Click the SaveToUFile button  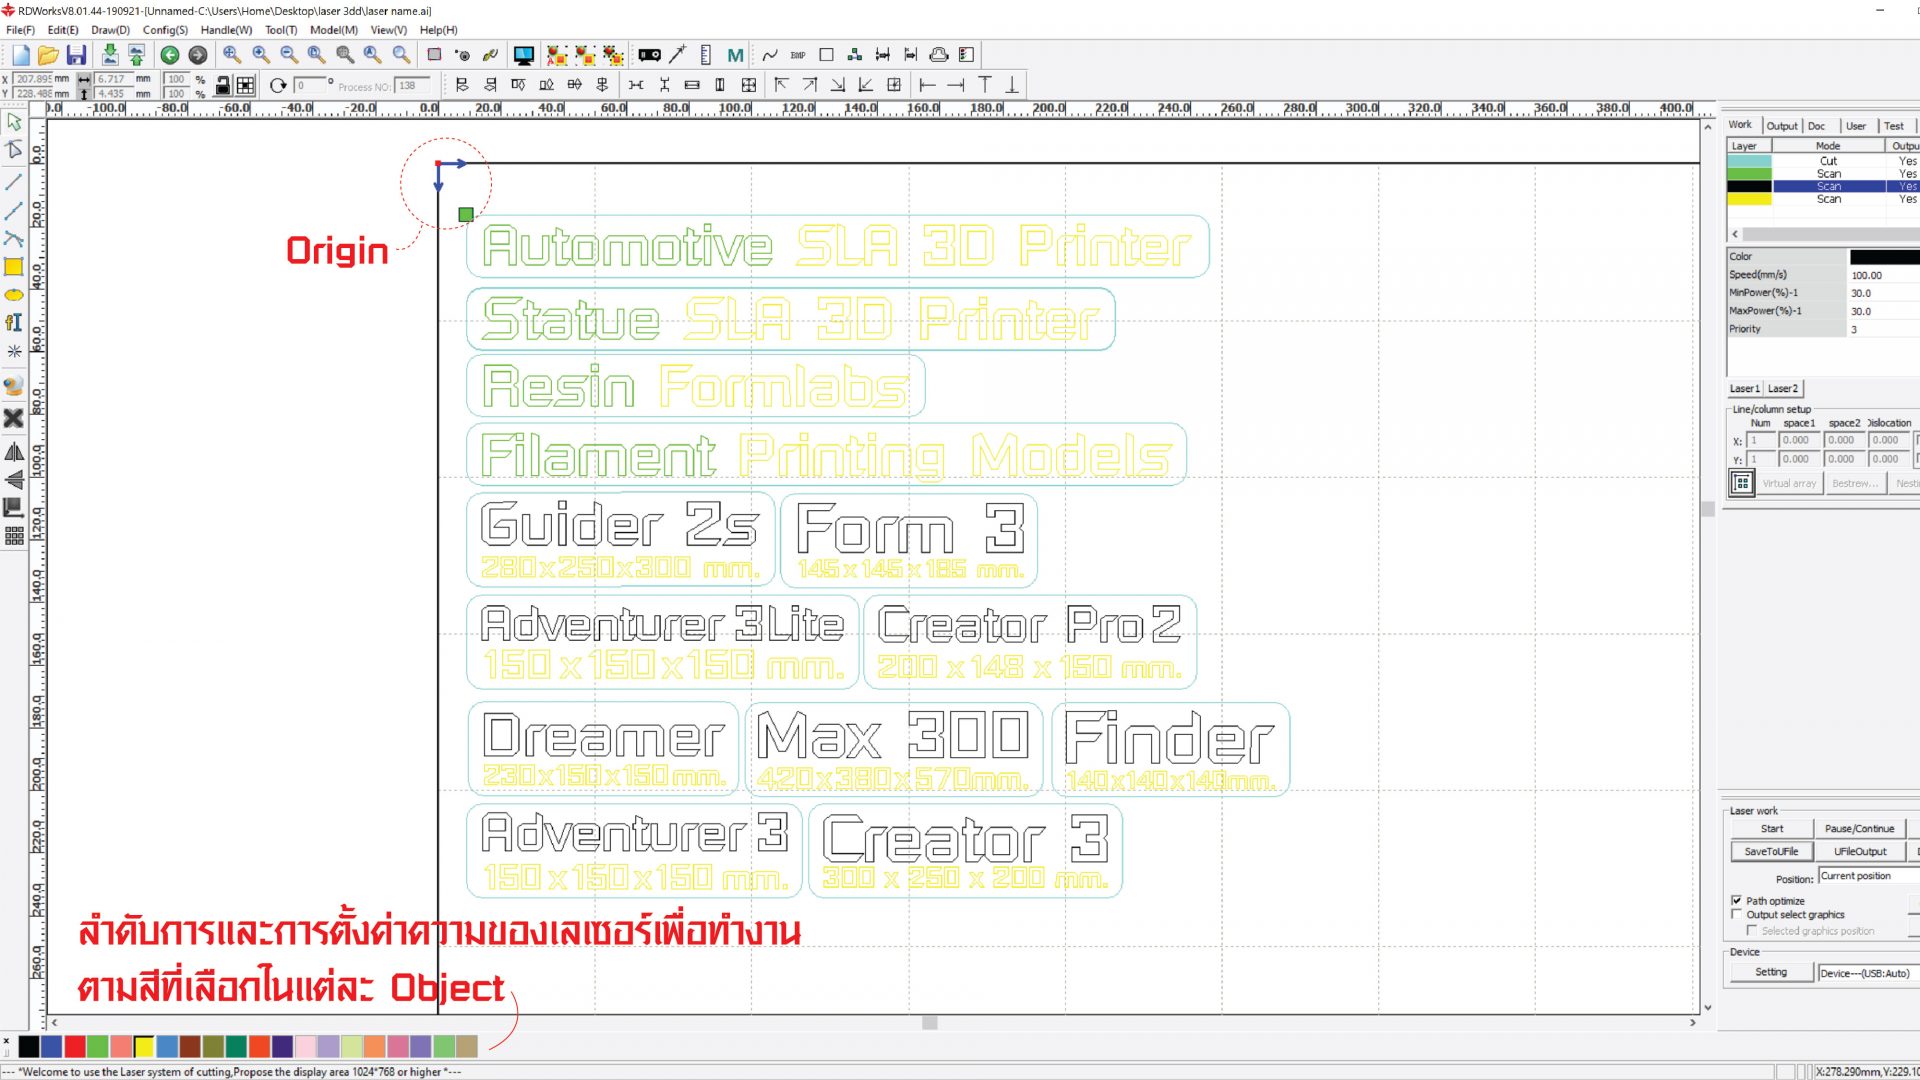1771,852
